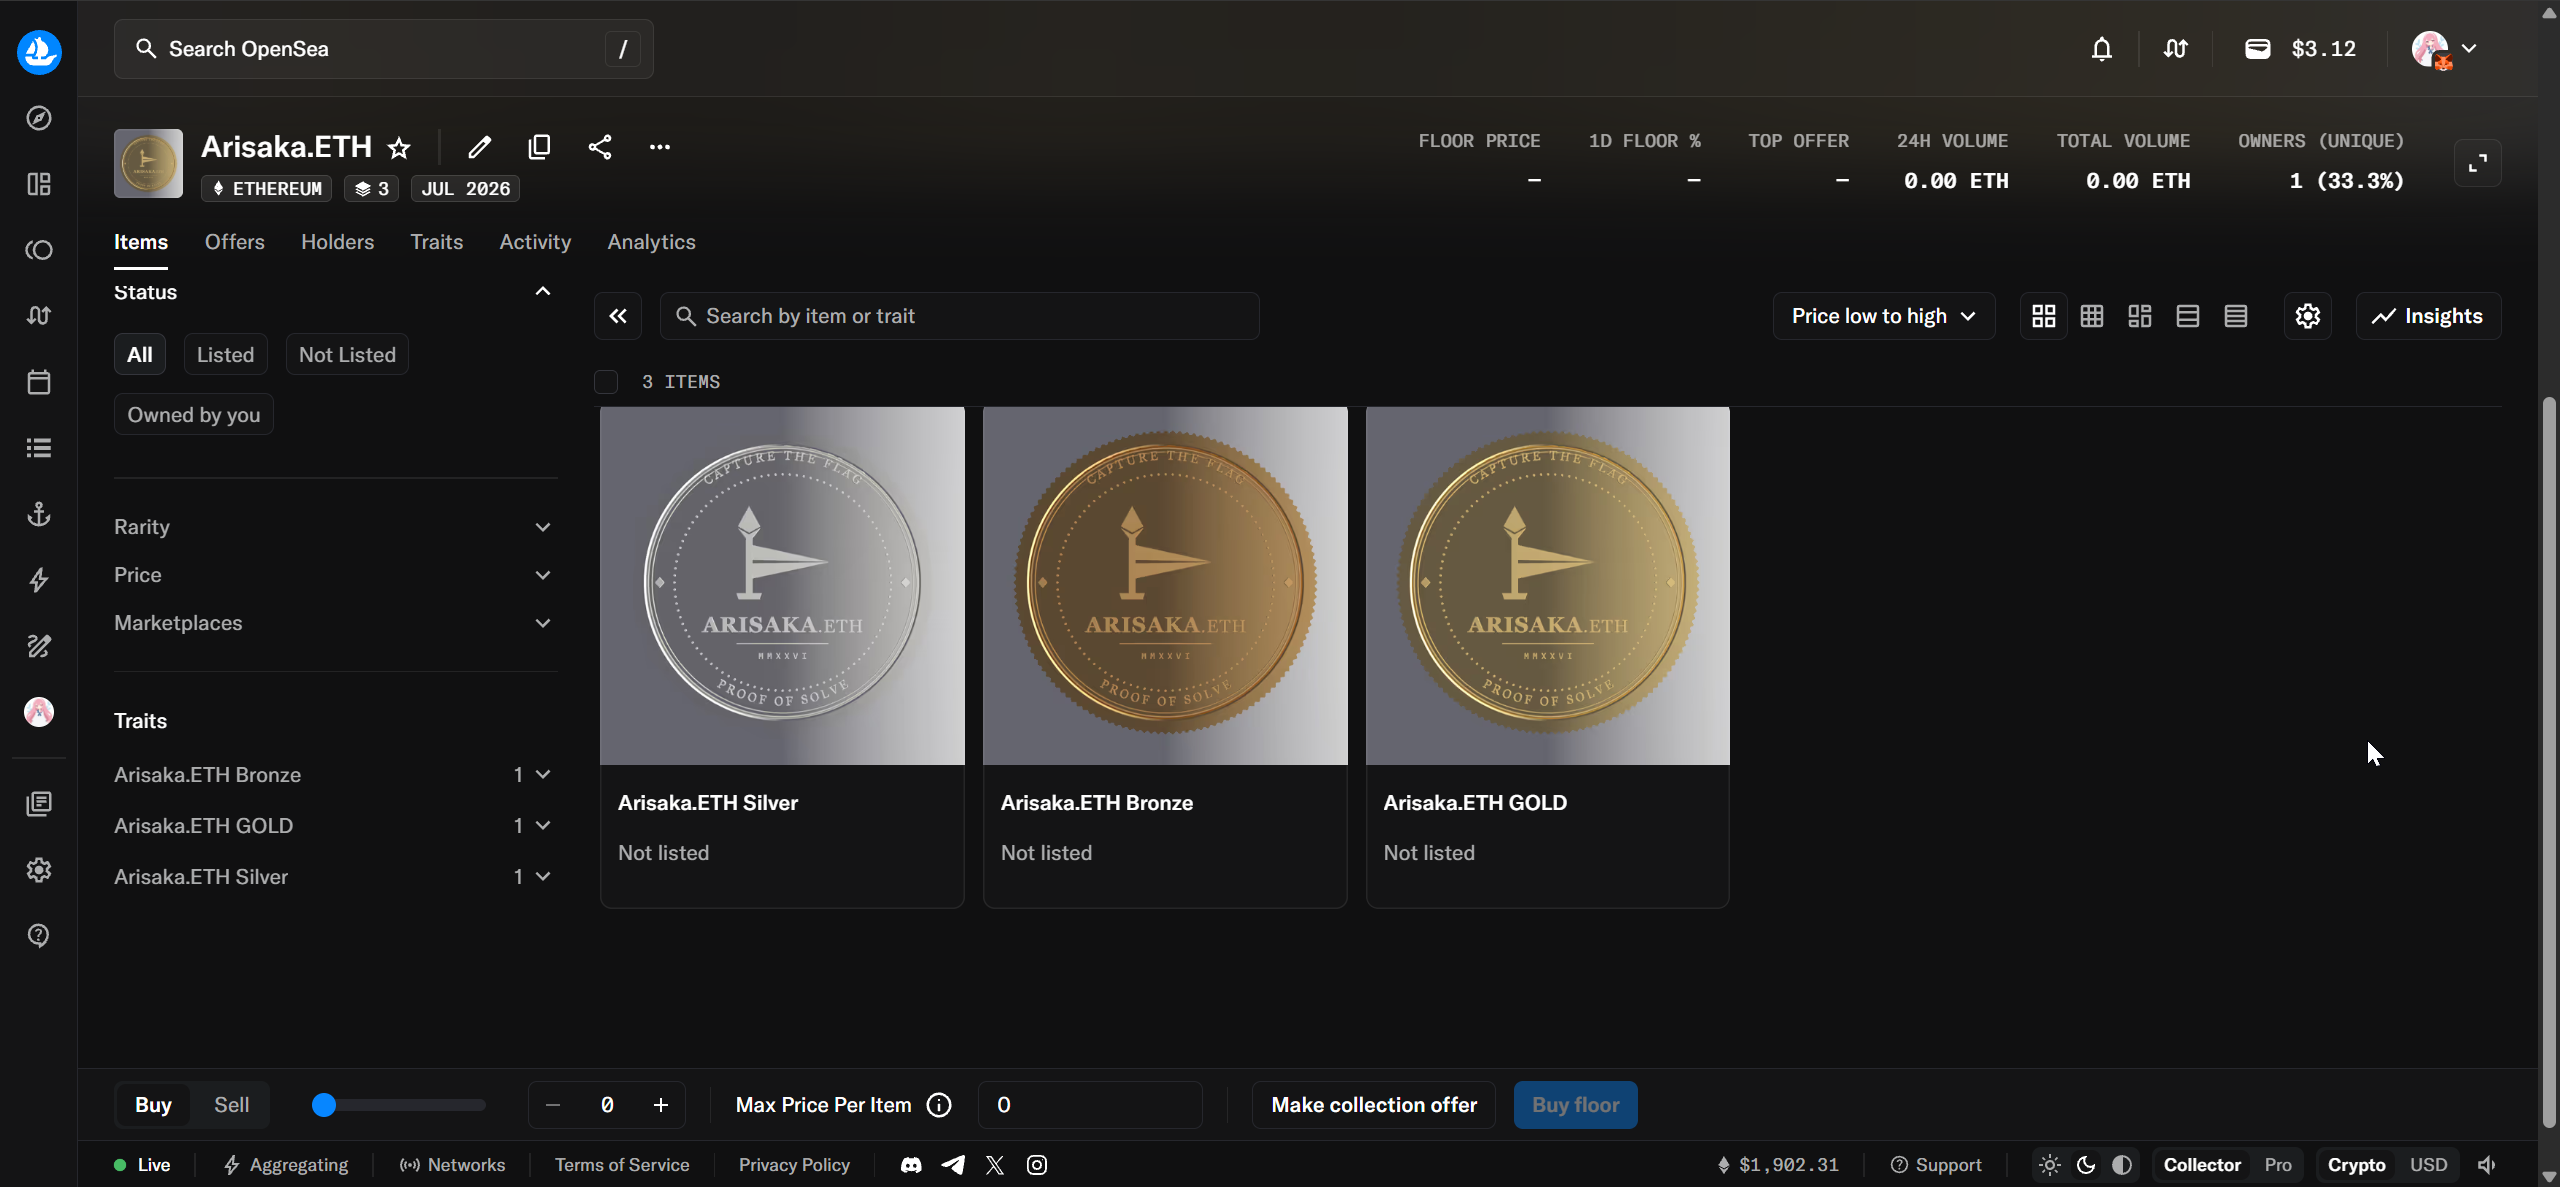Viewport: 2560px width, 1187px height.
Task: Expand the collection stats fullscreen icon
Action: coord(2478,163)
